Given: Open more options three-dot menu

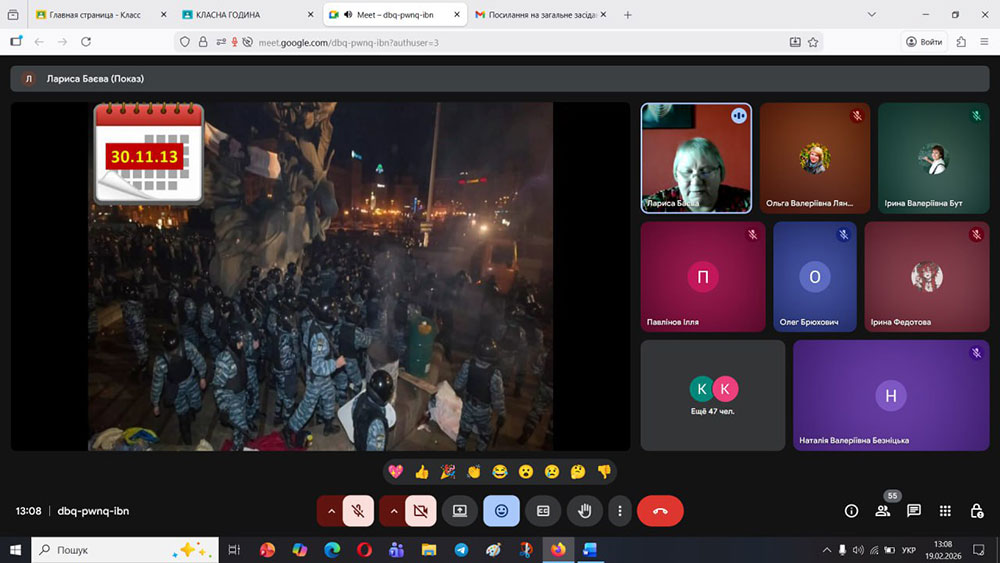Looking at the screenshot, I should tap(620, 510).
